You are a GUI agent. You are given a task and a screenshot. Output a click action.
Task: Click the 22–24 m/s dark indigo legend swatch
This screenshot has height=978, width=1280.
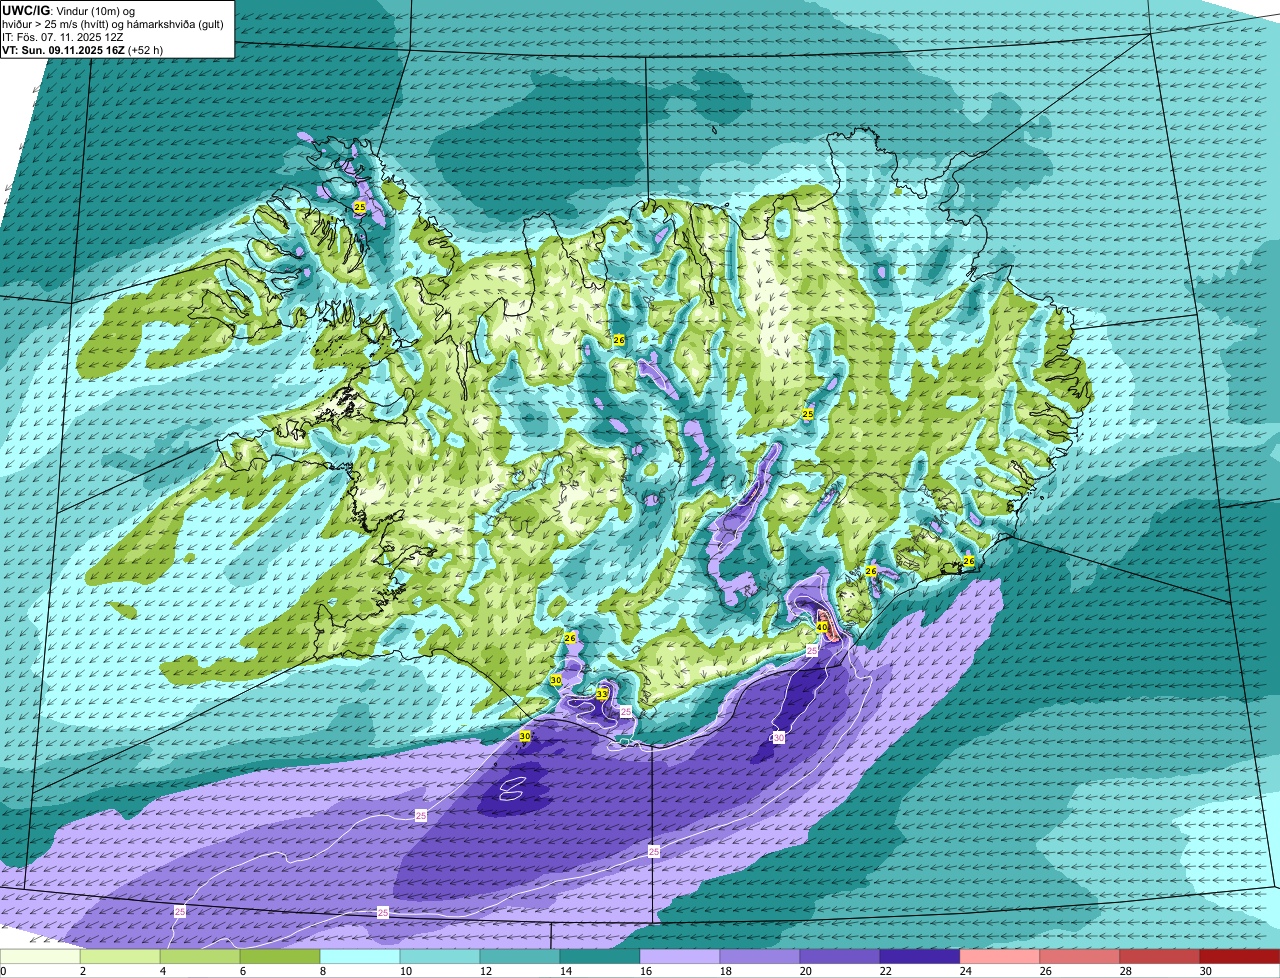click(920, 956)
